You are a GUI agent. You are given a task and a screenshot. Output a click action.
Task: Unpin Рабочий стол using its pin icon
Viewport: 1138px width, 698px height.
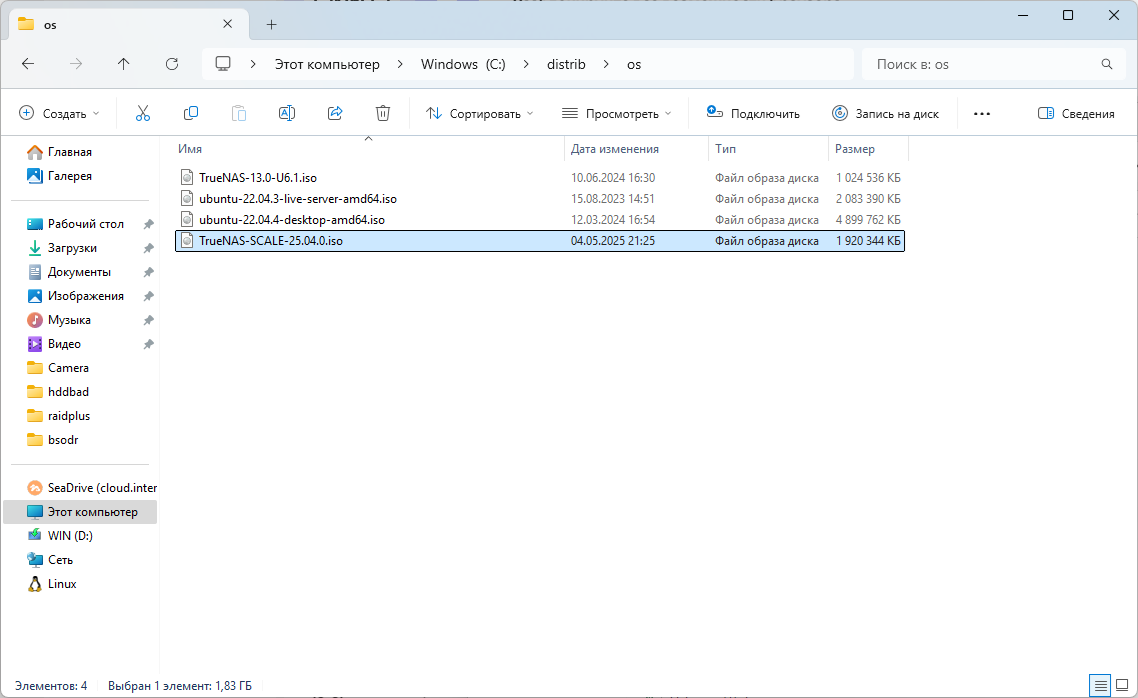pyautogui.click(x=149, y=224)
